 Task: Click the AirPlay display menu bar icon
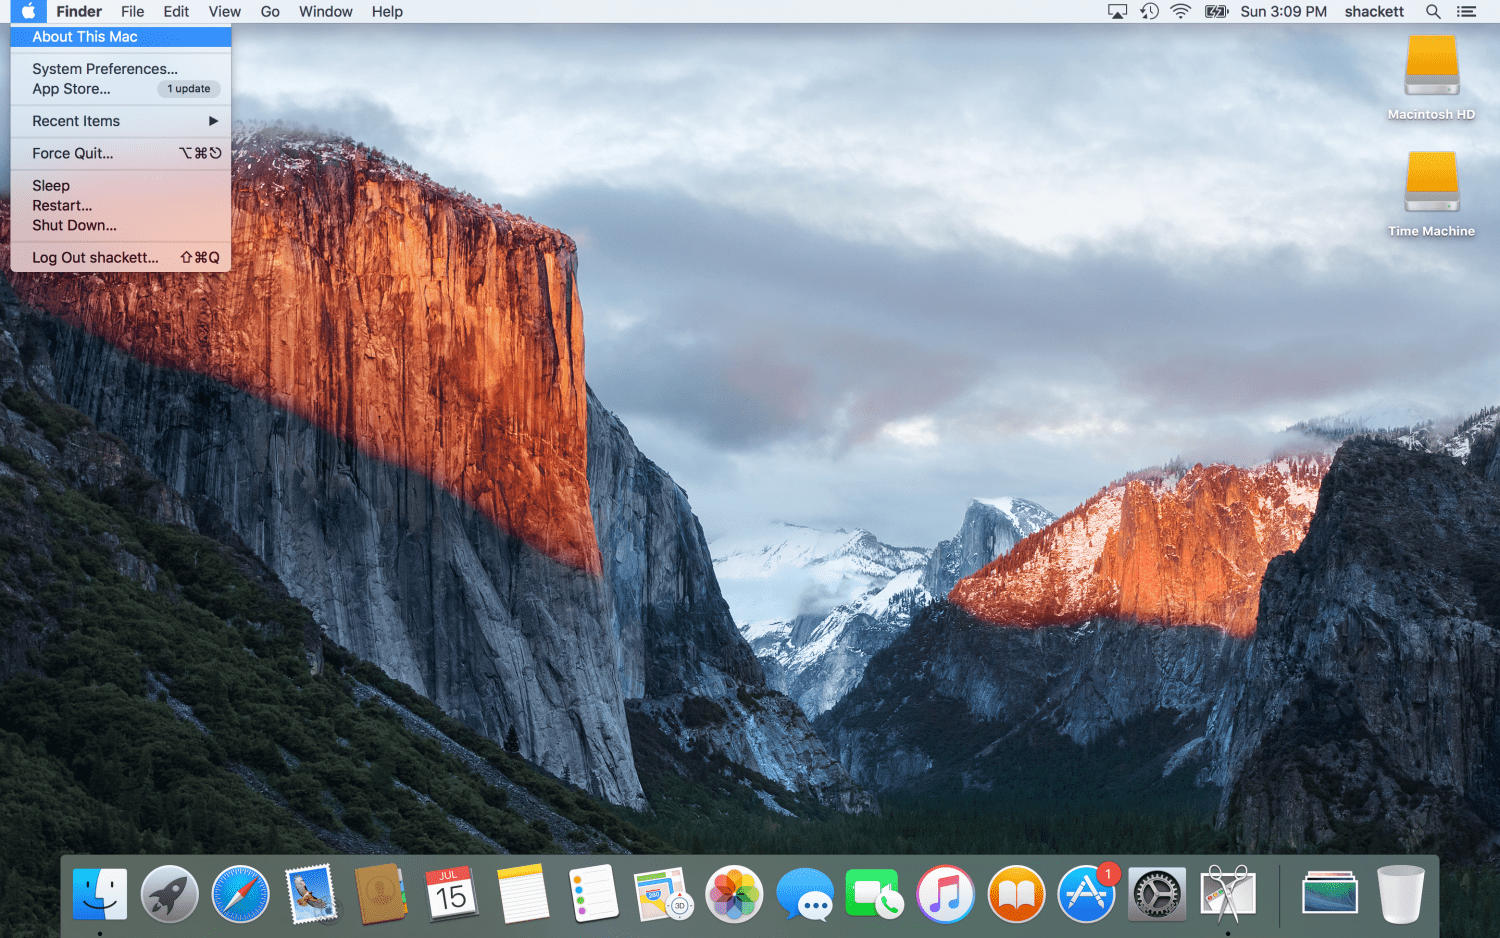(1117, 12)
